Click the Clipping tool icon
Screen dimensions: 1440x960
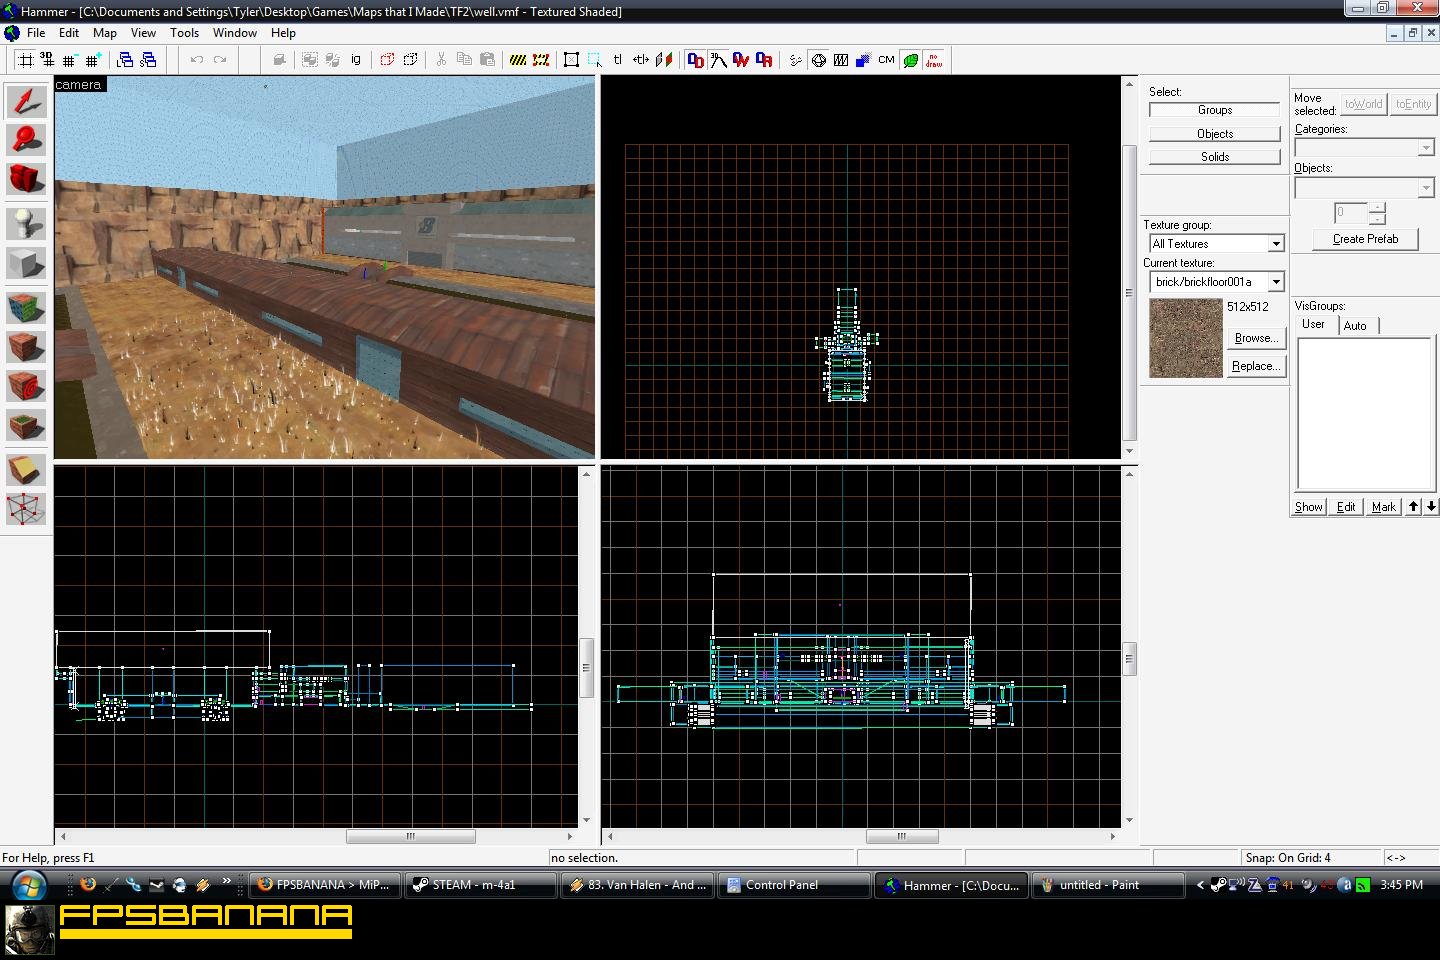26,470
